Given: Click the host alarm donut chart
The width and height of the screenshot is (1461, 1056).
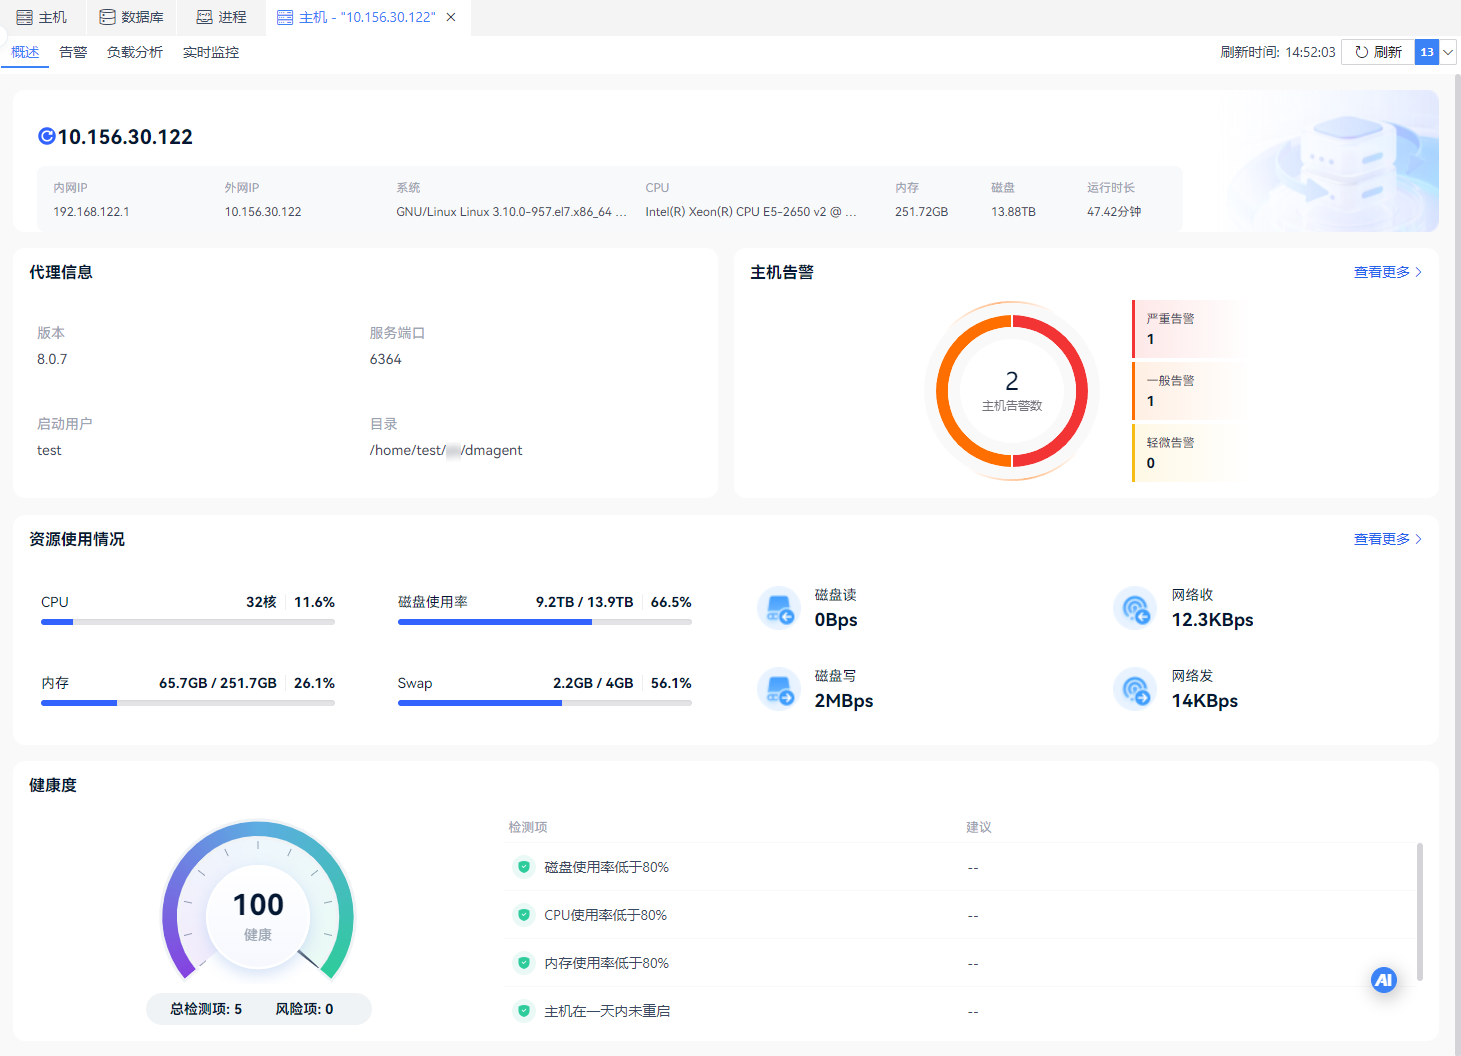Looking at the screenshot, I should (1012, 391).
